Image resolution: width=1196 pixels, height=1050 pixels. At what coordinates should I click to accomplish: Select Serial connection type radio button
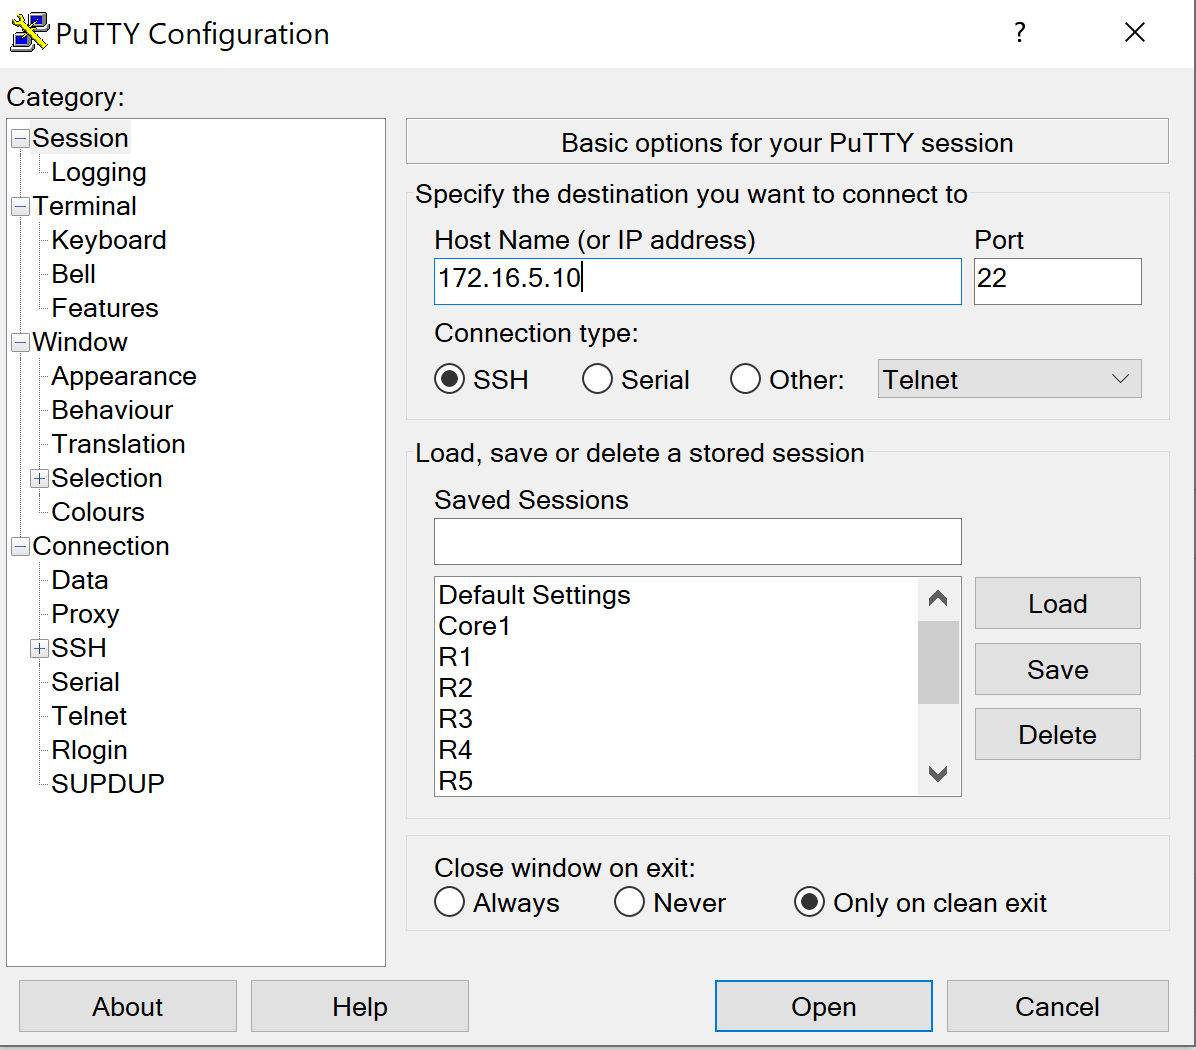coord(597,379)
